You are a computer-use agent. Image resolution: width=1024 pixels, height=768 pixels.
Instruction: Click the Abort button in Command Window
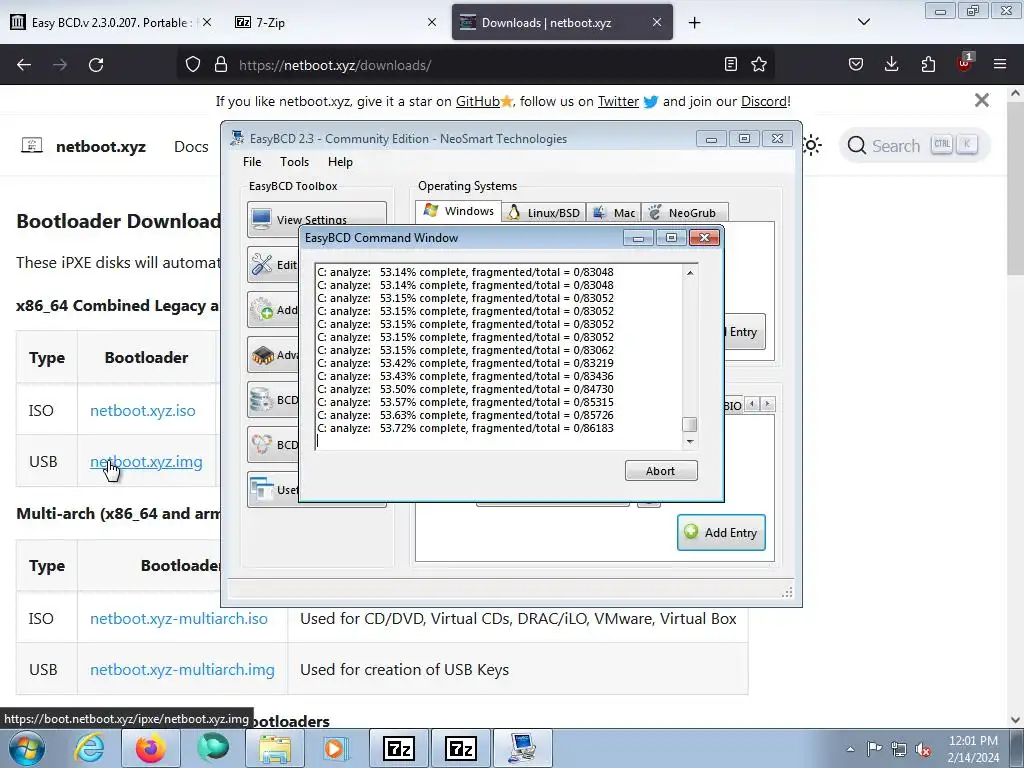[661, 471]
